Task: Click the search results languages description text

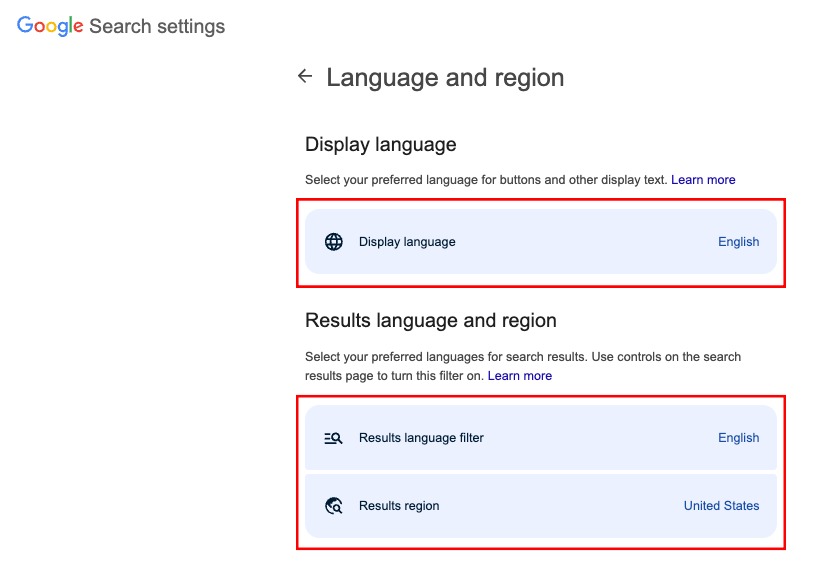Action: (x=522, y=357)
